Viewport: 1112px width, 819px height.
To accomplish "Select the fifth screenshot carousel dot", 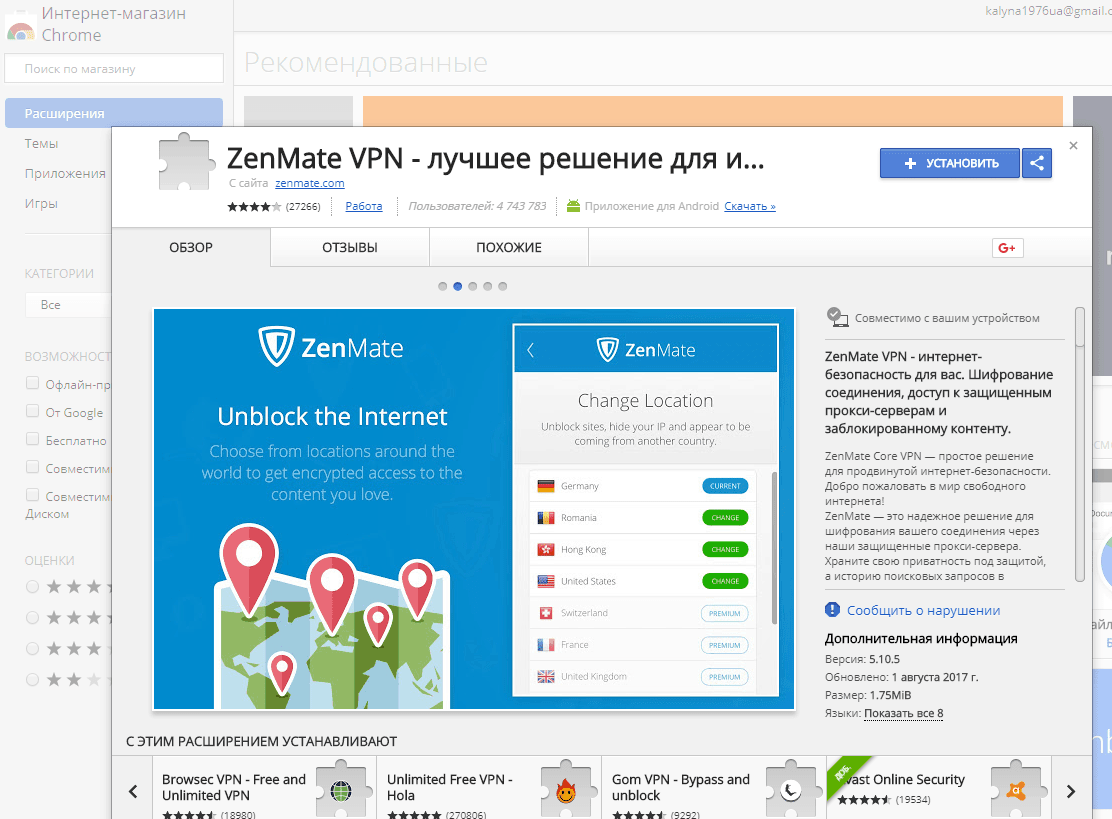I will (x=502, y=286).
